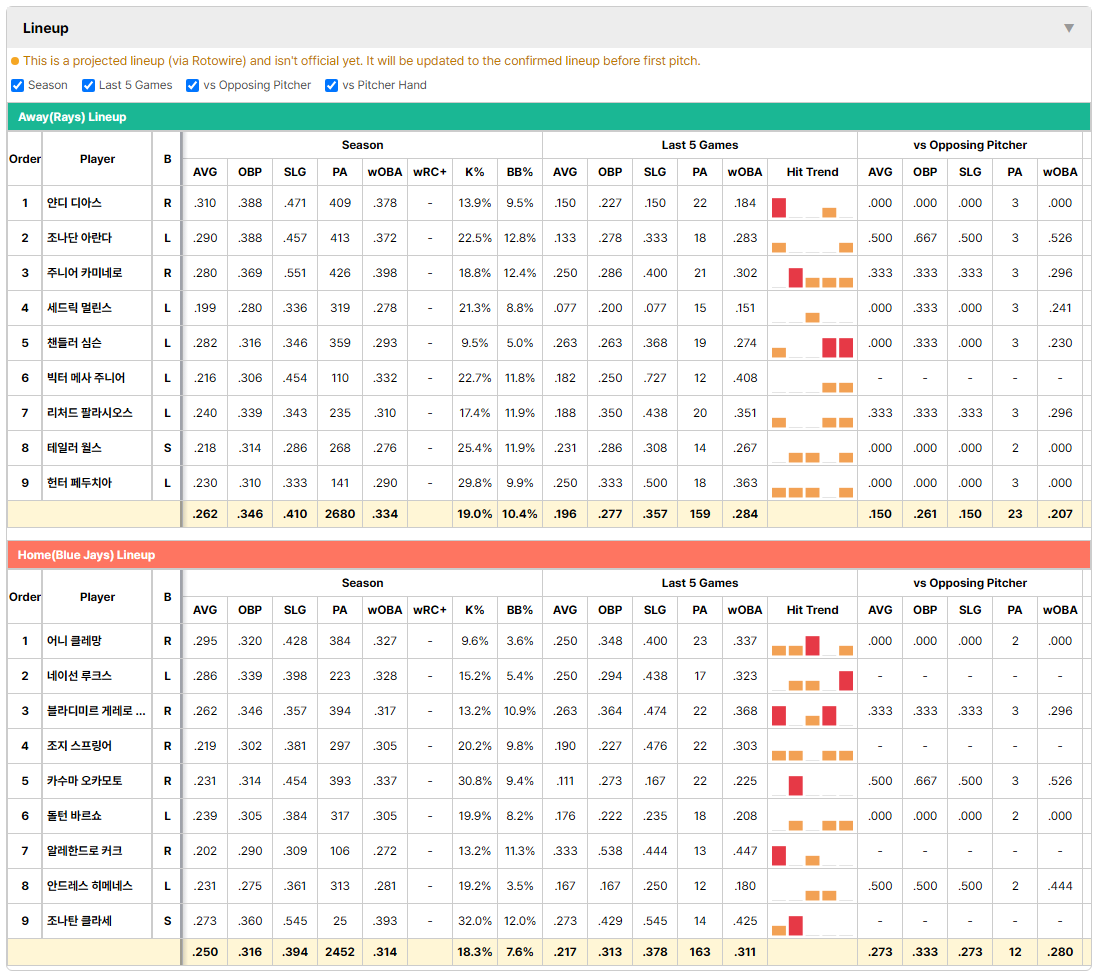Disable the vs Opposing Pitcher checkbox
Viewport: 1098px width, 977px height.
[192, 85]
